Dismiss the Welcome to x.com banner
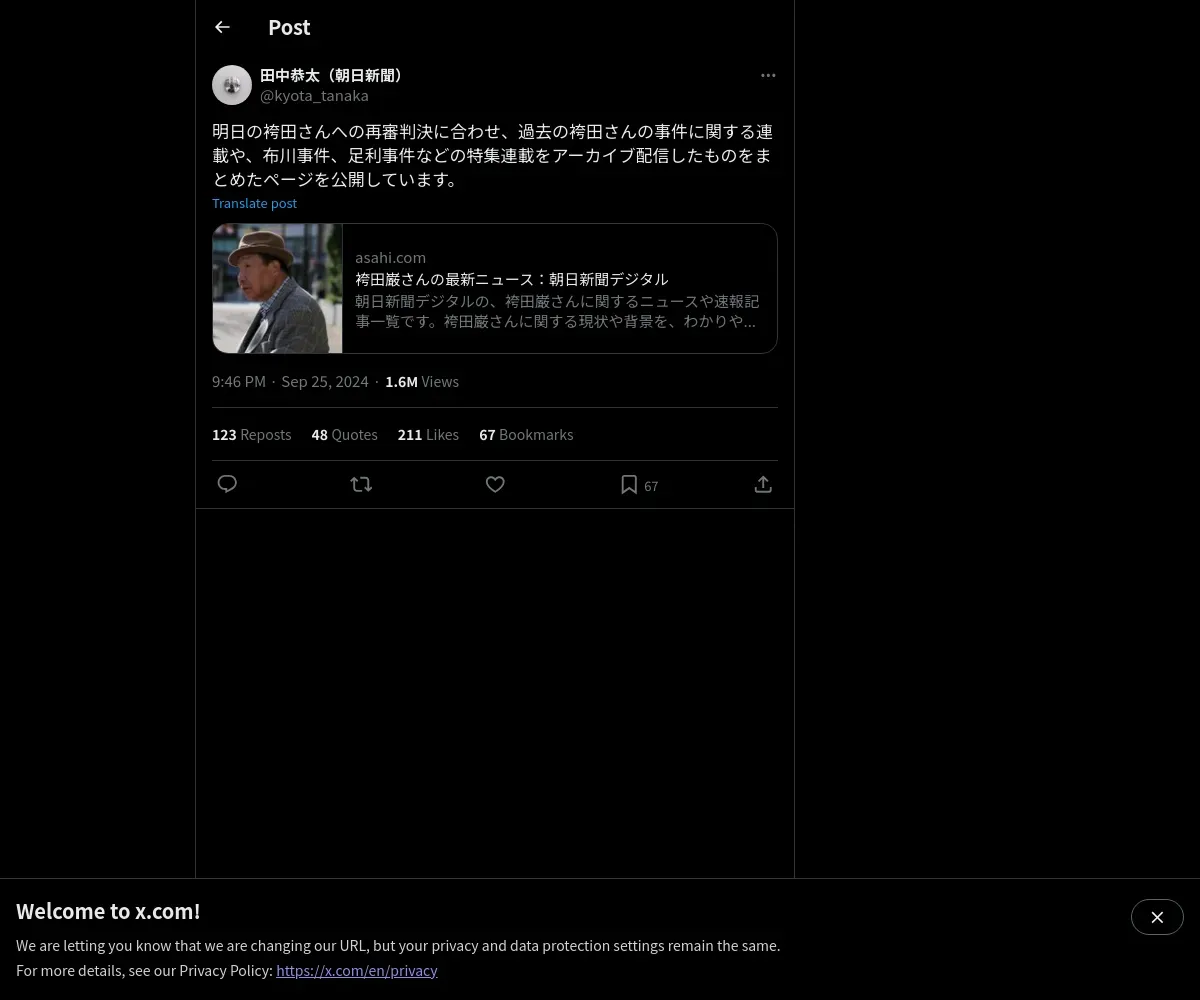Screen dimensions: 1200x1000 (1157, 917)
